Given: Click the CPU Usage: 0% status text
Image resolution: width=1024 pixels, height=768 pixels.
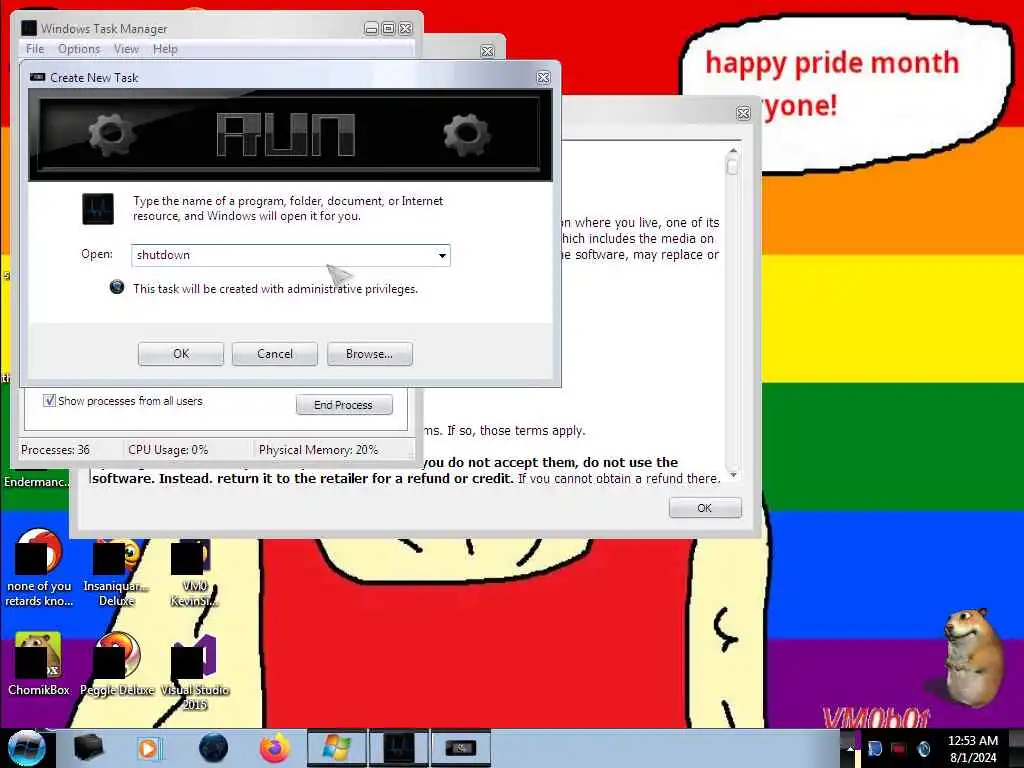Looking at the screenshot, I should pos(168,450).
